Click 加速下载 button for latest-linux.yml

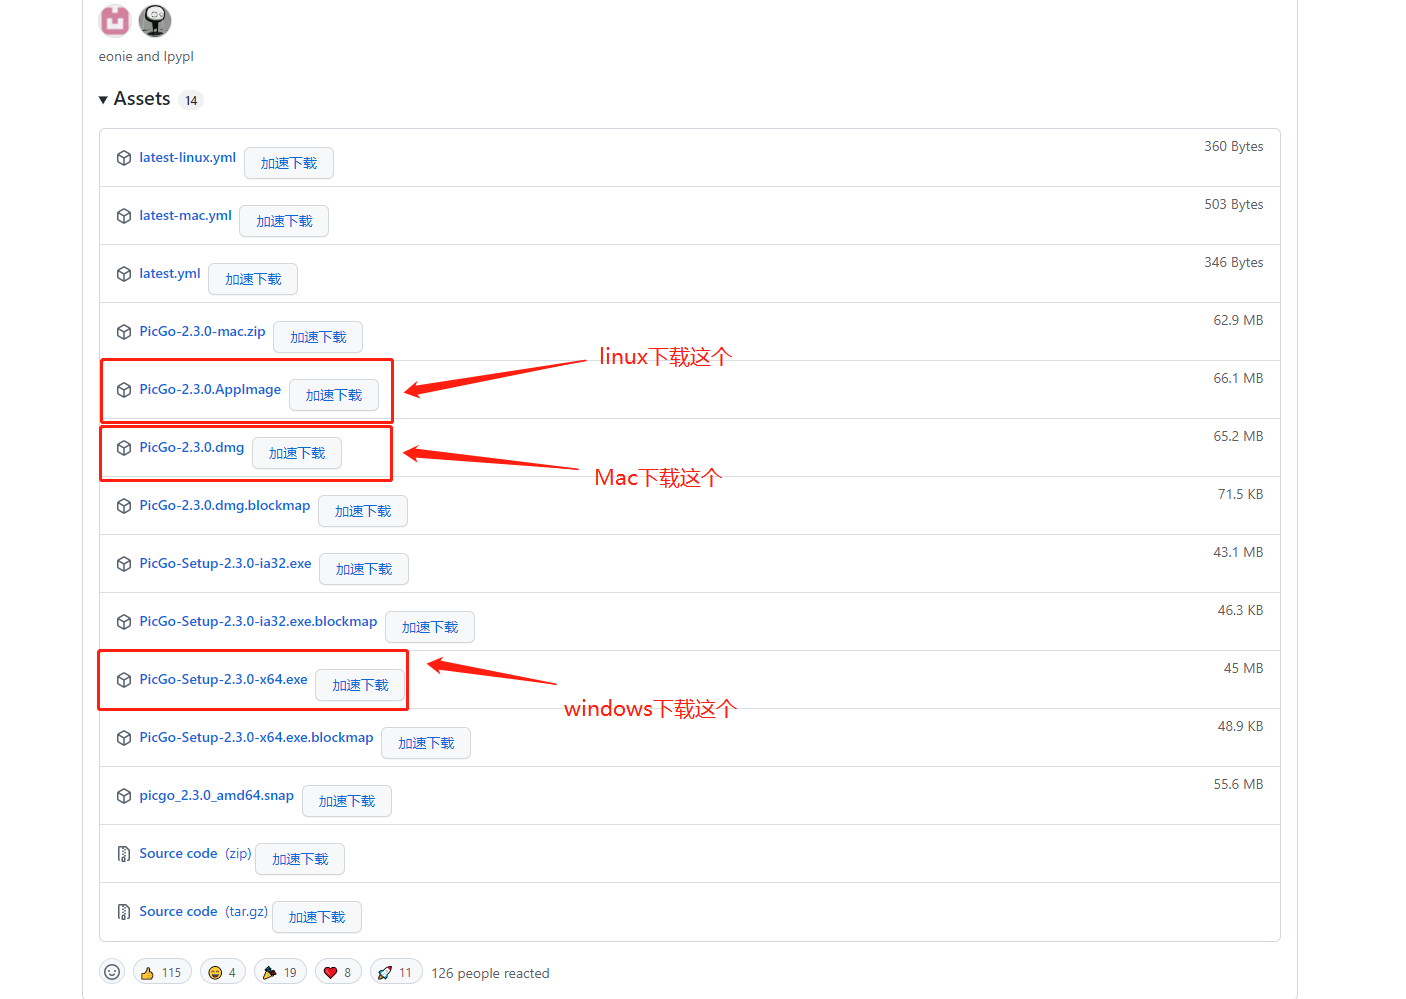coord(289,163)
